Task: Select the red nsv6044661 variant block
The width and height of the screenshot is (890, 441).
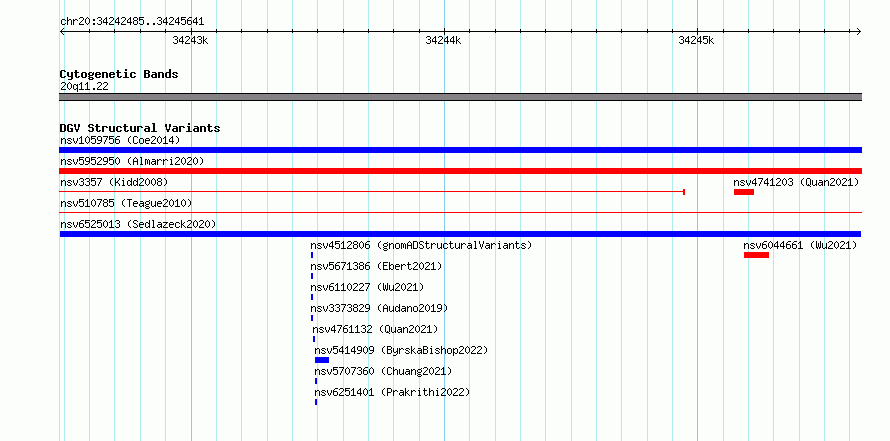Action: [756, 255]
